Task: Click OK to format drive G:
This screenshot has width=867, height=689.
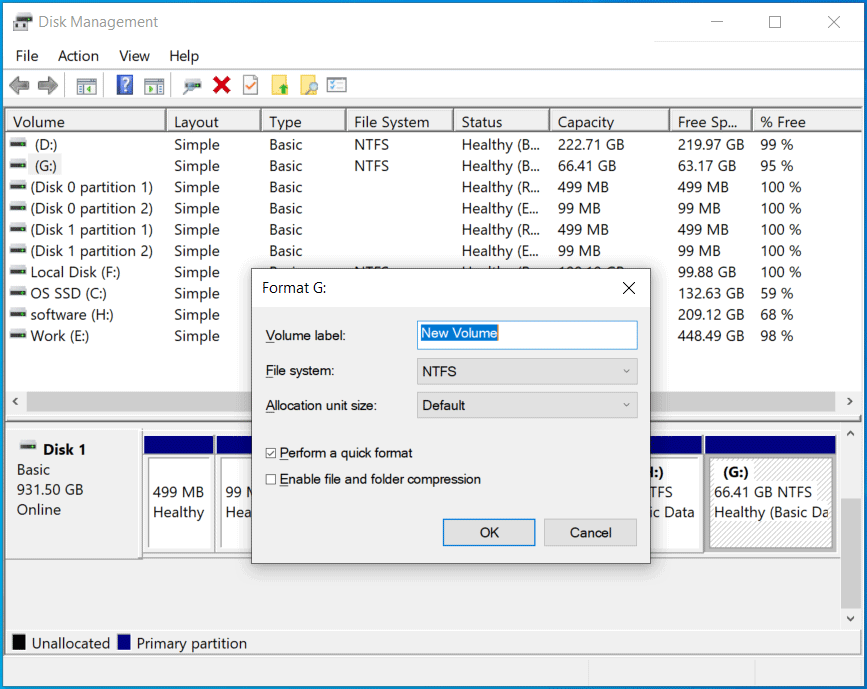Action: (x=488, y=532)
